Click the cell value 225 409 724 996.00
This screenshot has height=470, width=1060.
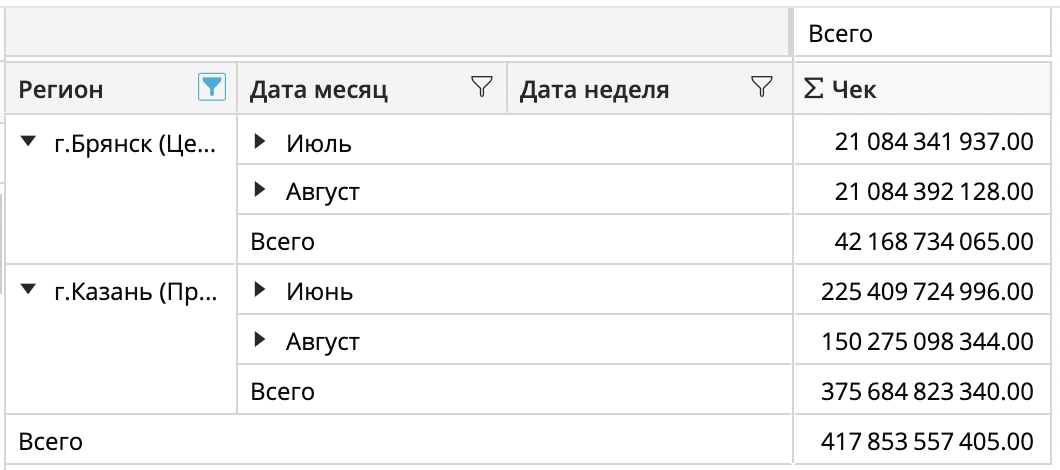tap(926, 292)
